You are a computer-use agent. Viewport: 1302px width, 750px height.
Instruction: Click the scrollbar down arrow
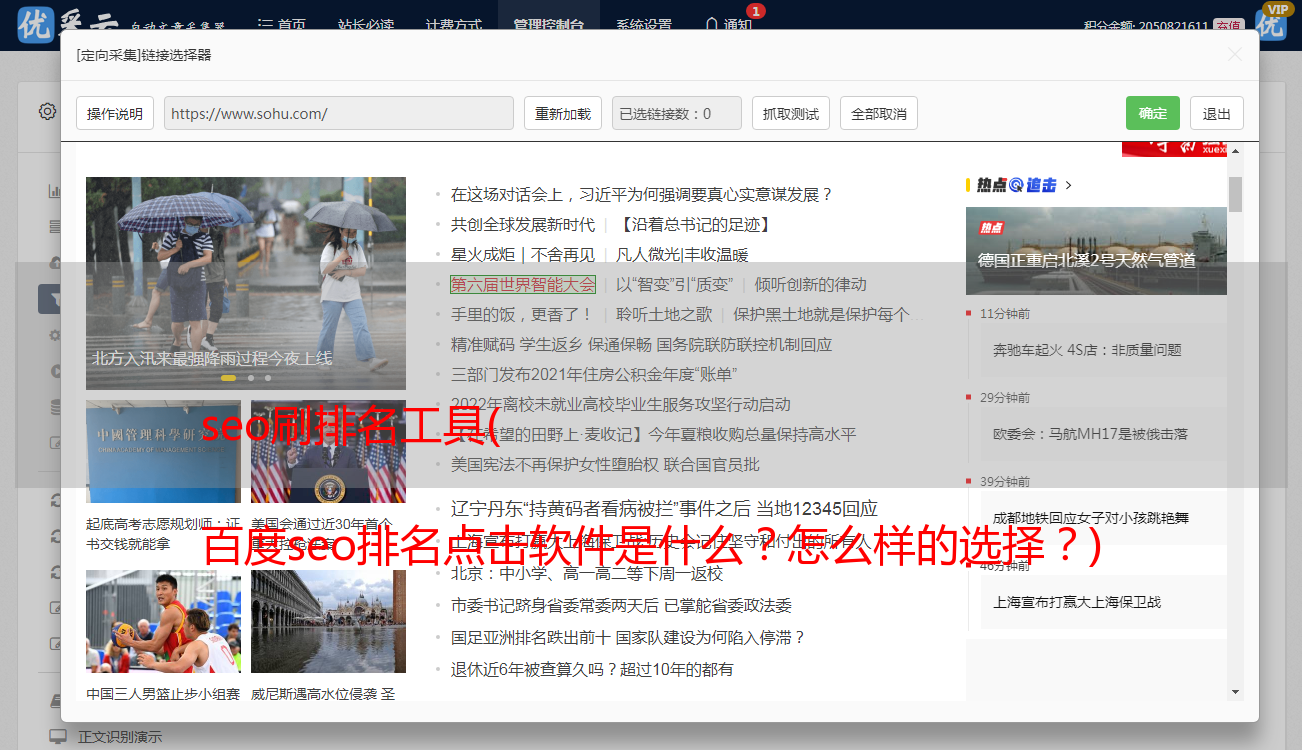[x=1235, y=692]
